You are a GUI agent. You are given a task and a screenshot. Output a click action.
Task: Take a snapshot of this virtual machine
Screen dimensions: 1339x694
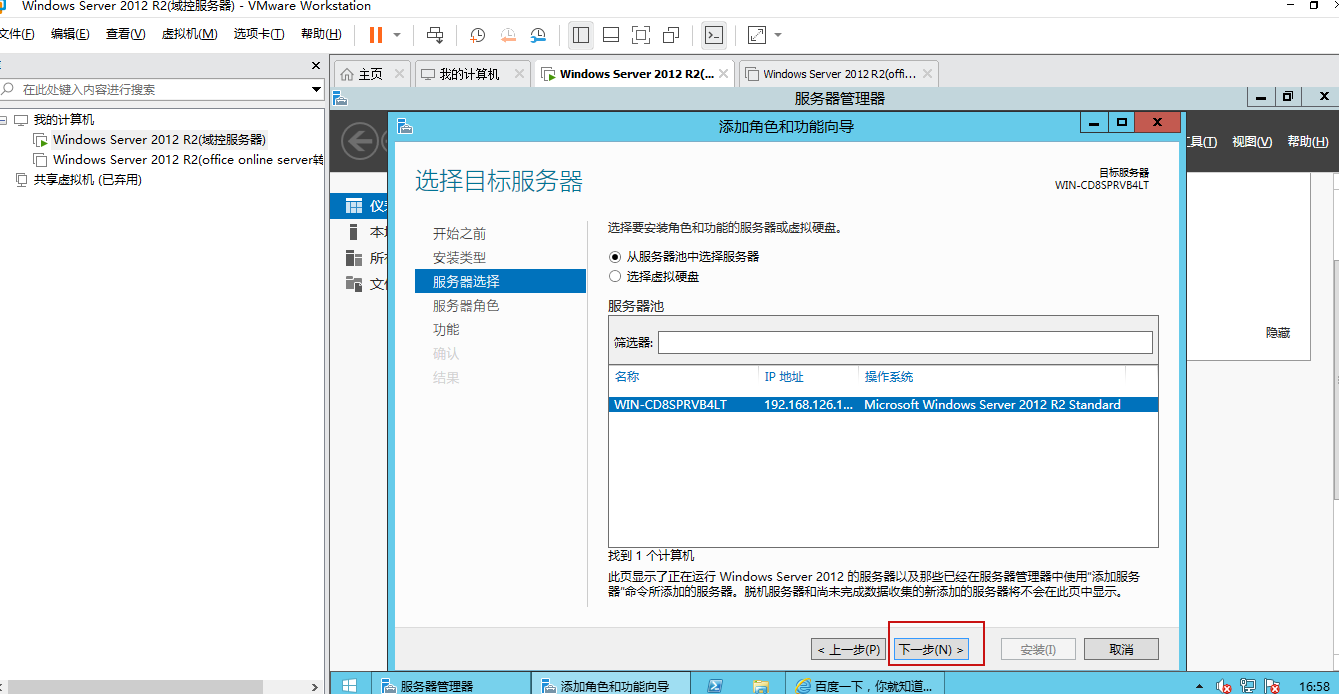tap(478, 35)
